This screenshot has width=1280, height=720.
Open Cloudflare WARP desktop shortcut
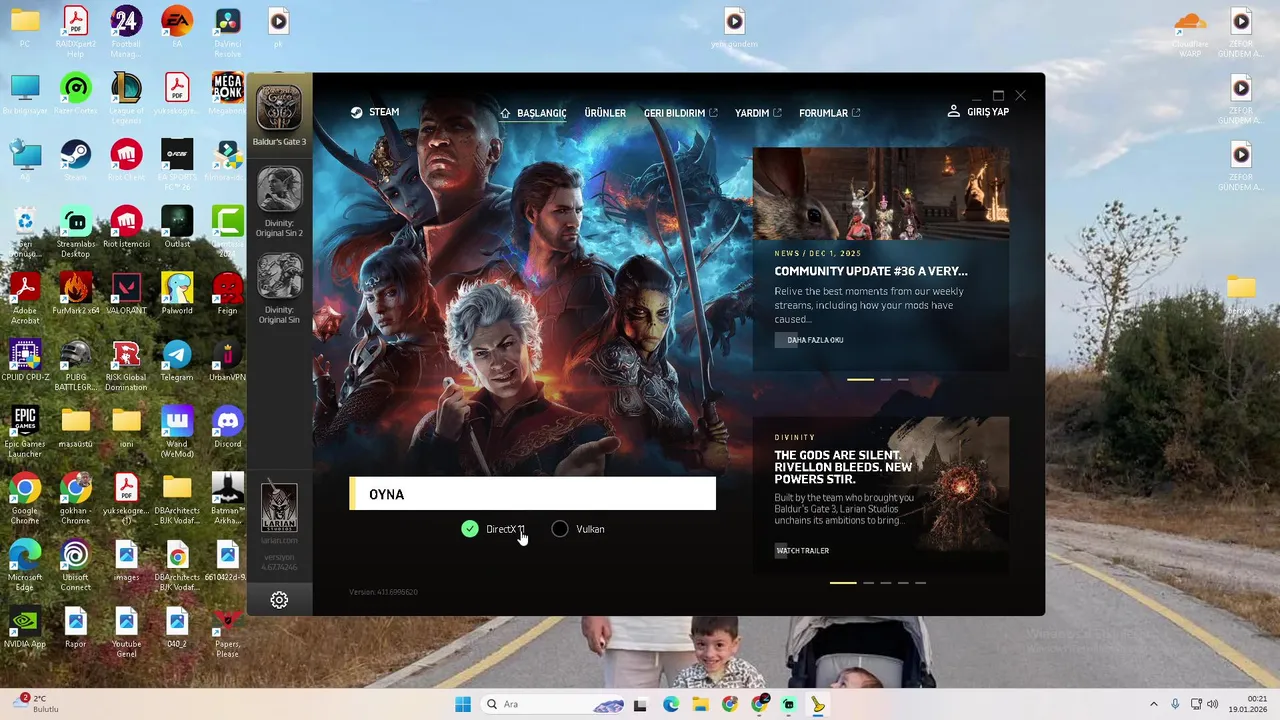click(x=1190, y=32)
